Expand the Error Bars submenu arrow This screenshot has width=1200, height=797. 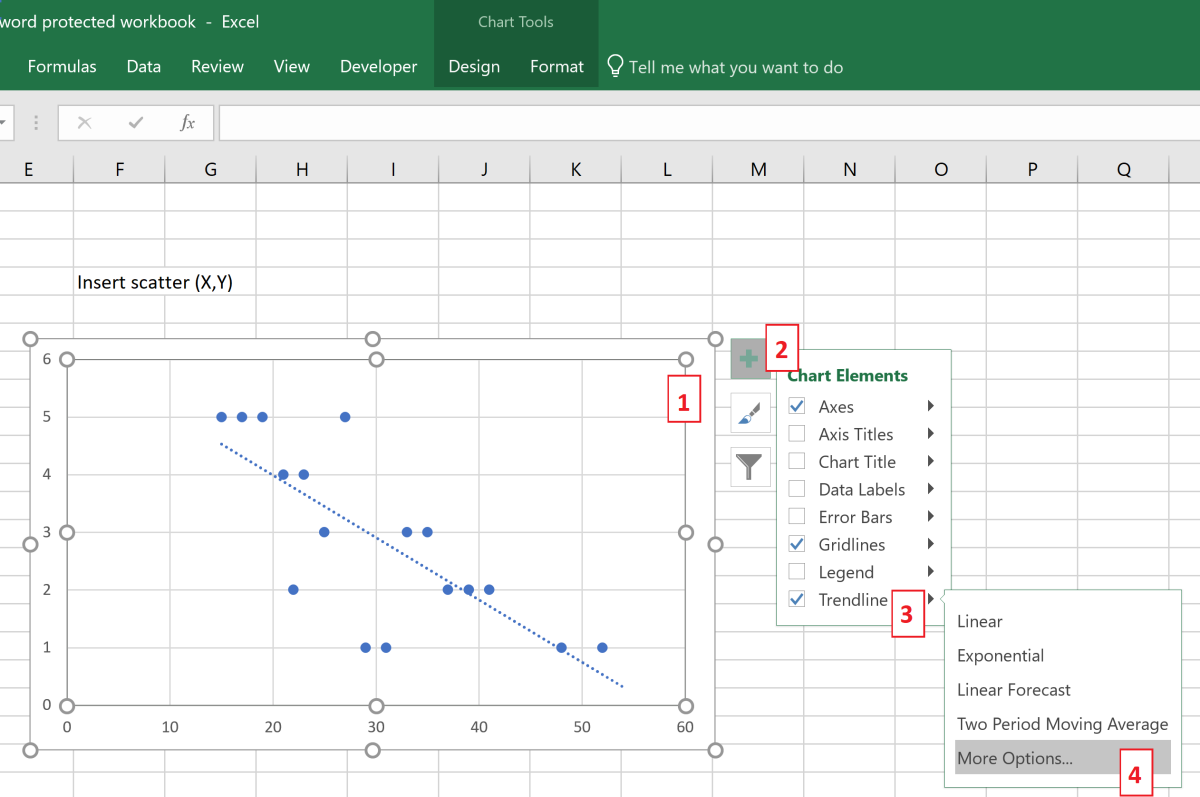pyautogui.click(x=931, y=517)
